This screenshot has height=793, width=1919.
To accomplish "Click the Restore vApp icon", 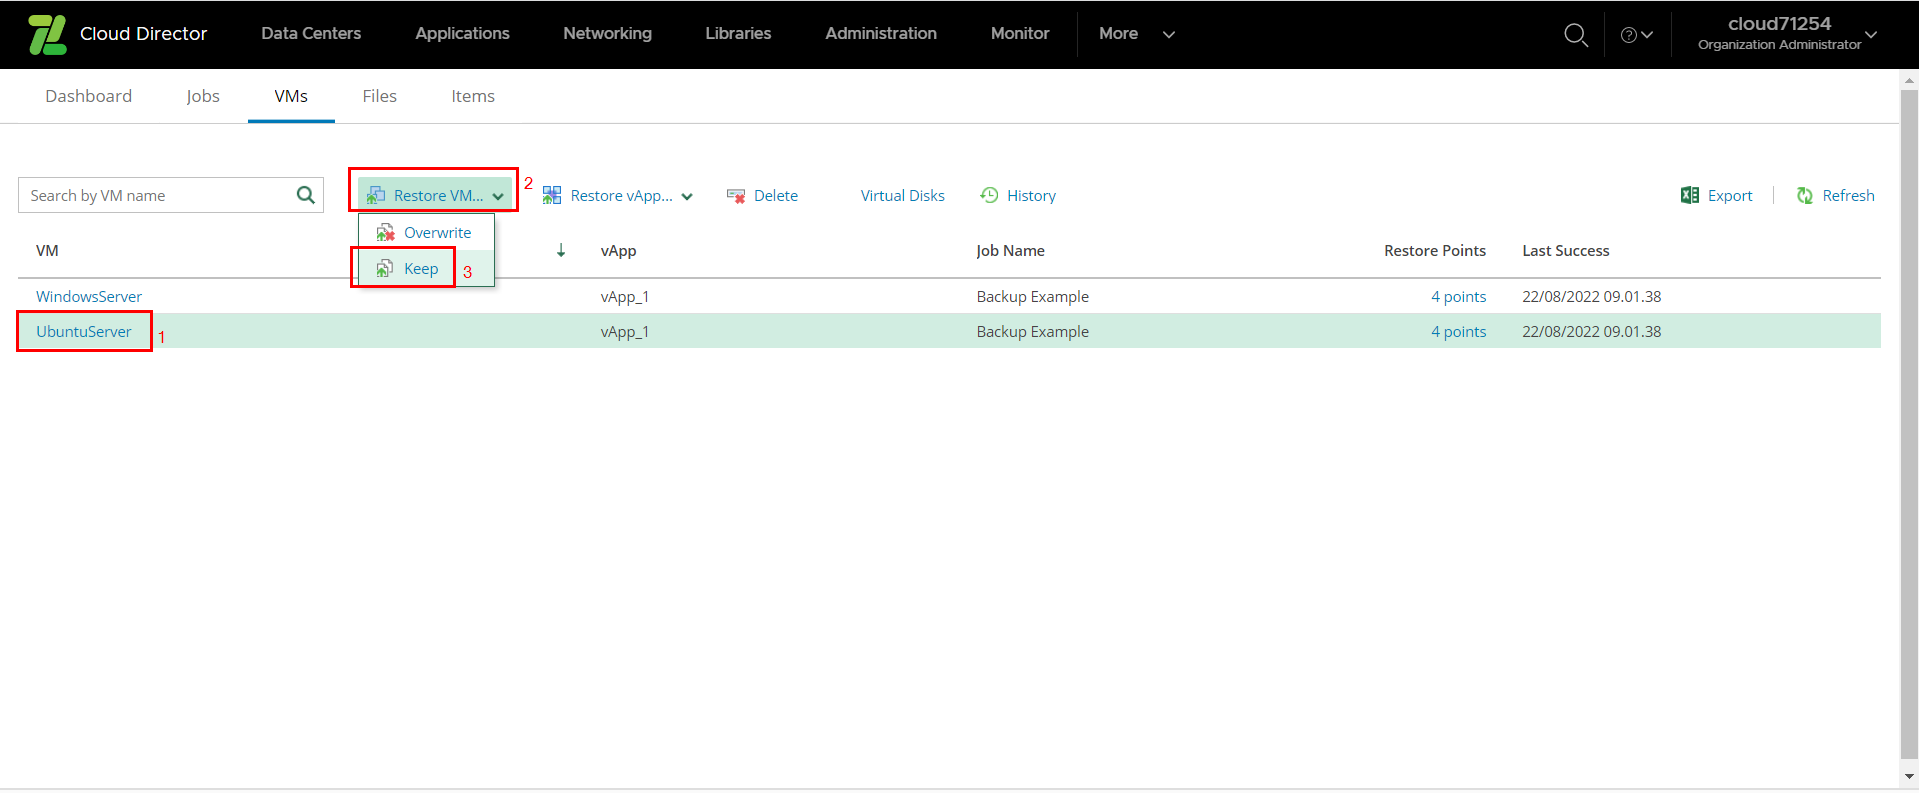I will pos(552,195).
